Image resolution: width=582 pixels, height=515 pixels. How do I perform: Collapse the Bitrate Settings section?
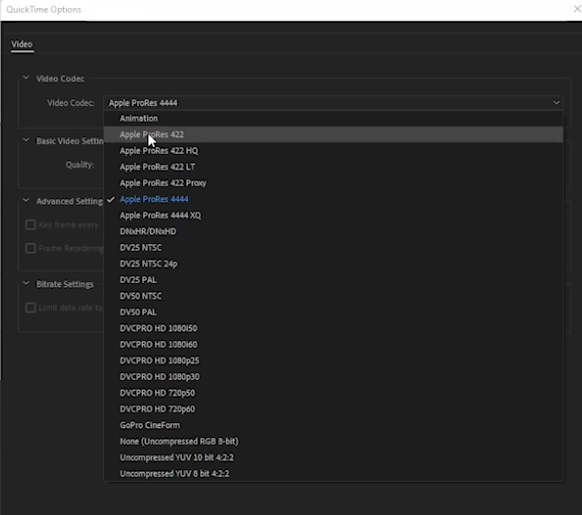click(26, 283)
